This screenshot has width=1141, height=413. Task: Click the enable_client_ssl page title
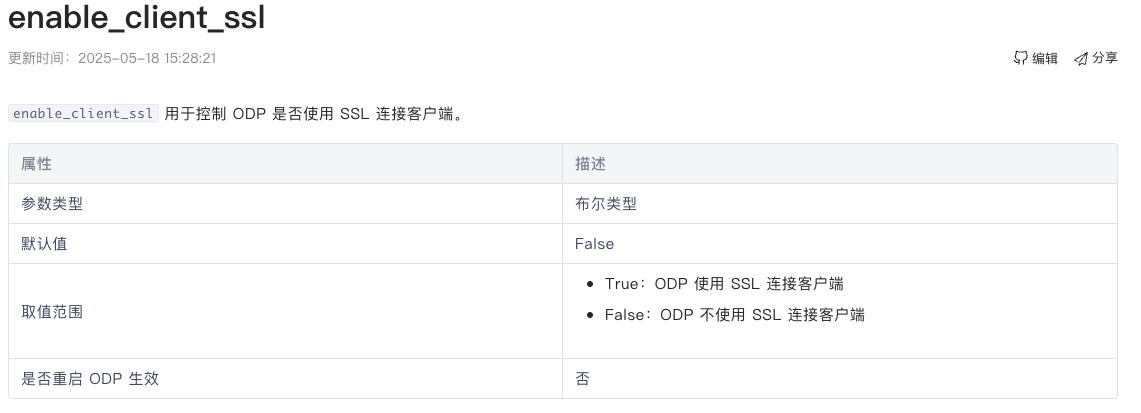click(x=137, y=17)
